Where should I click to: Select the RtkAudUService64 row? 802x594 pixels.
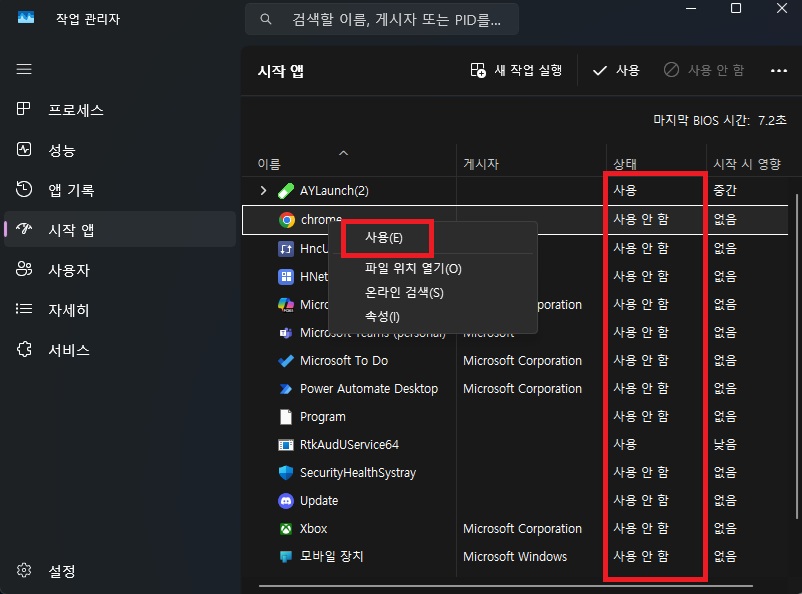515,445
